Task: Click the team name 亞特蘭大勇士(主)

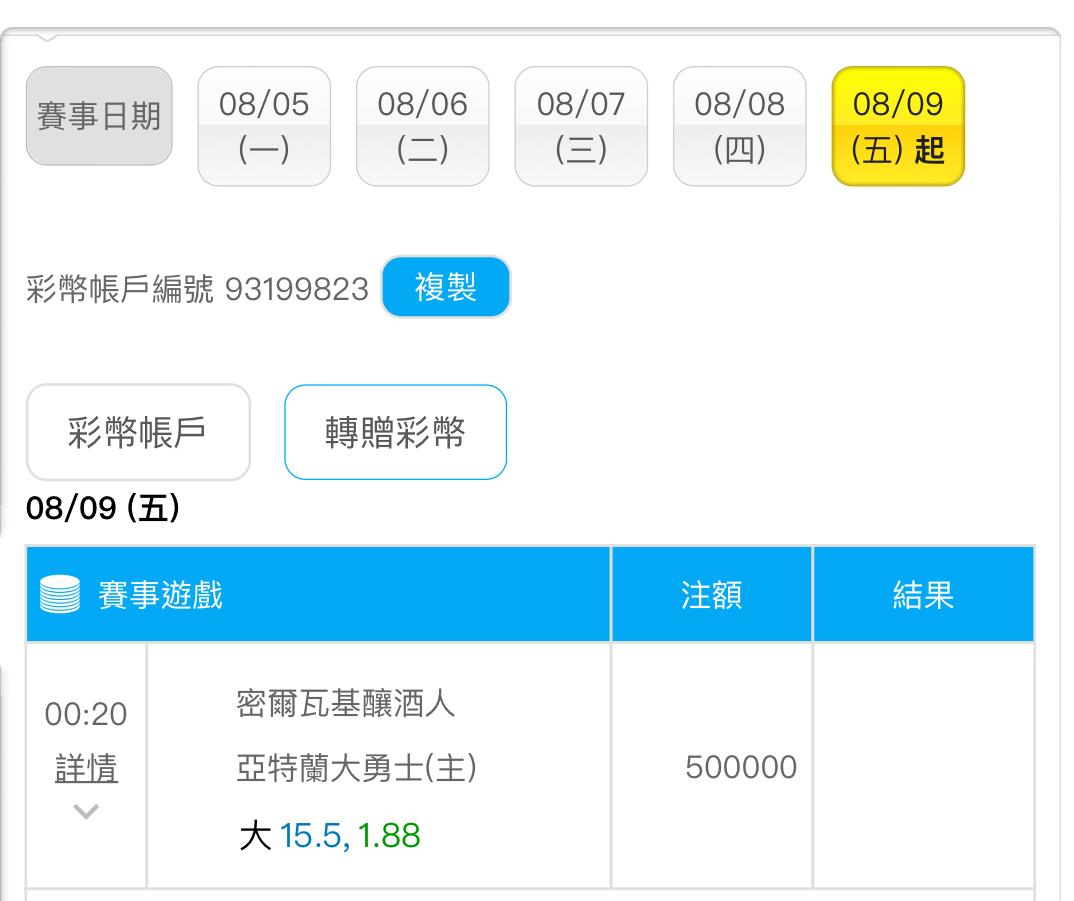Action: click(357, 767)
